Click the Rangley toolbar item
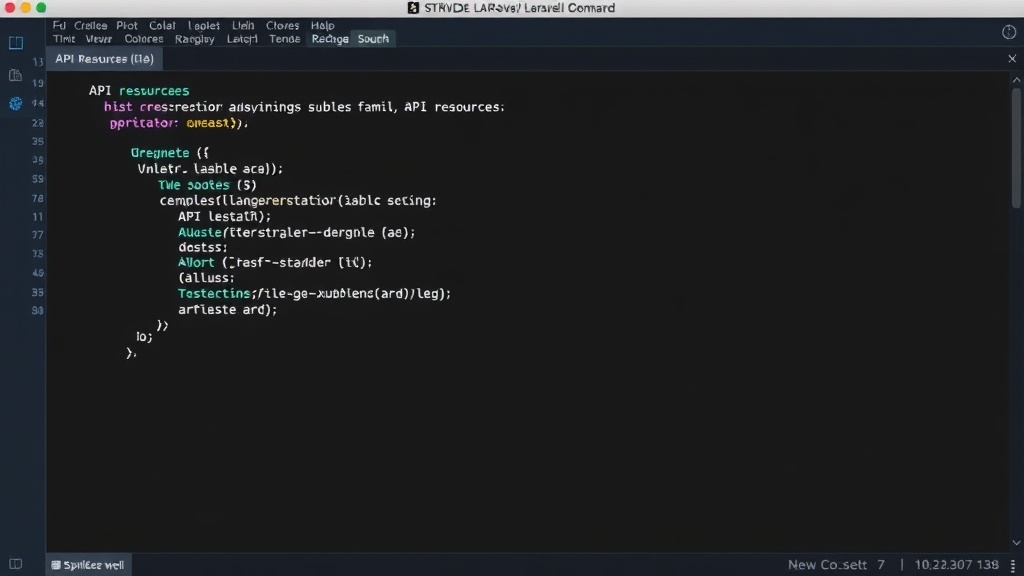The height and width of the screenshot is (576, 1024). (x=195, y=39)
